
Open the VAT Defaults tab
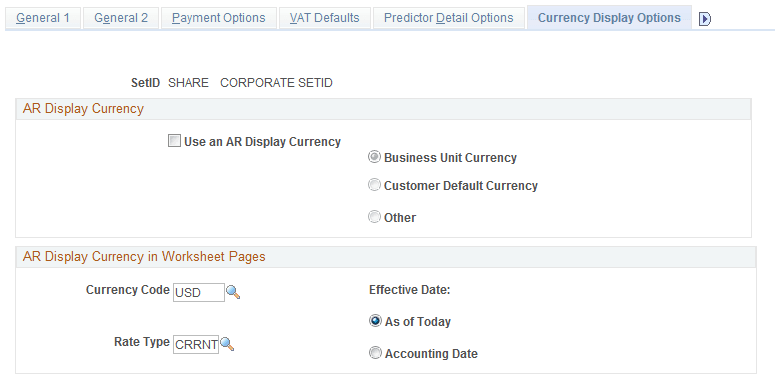[324, 18]
